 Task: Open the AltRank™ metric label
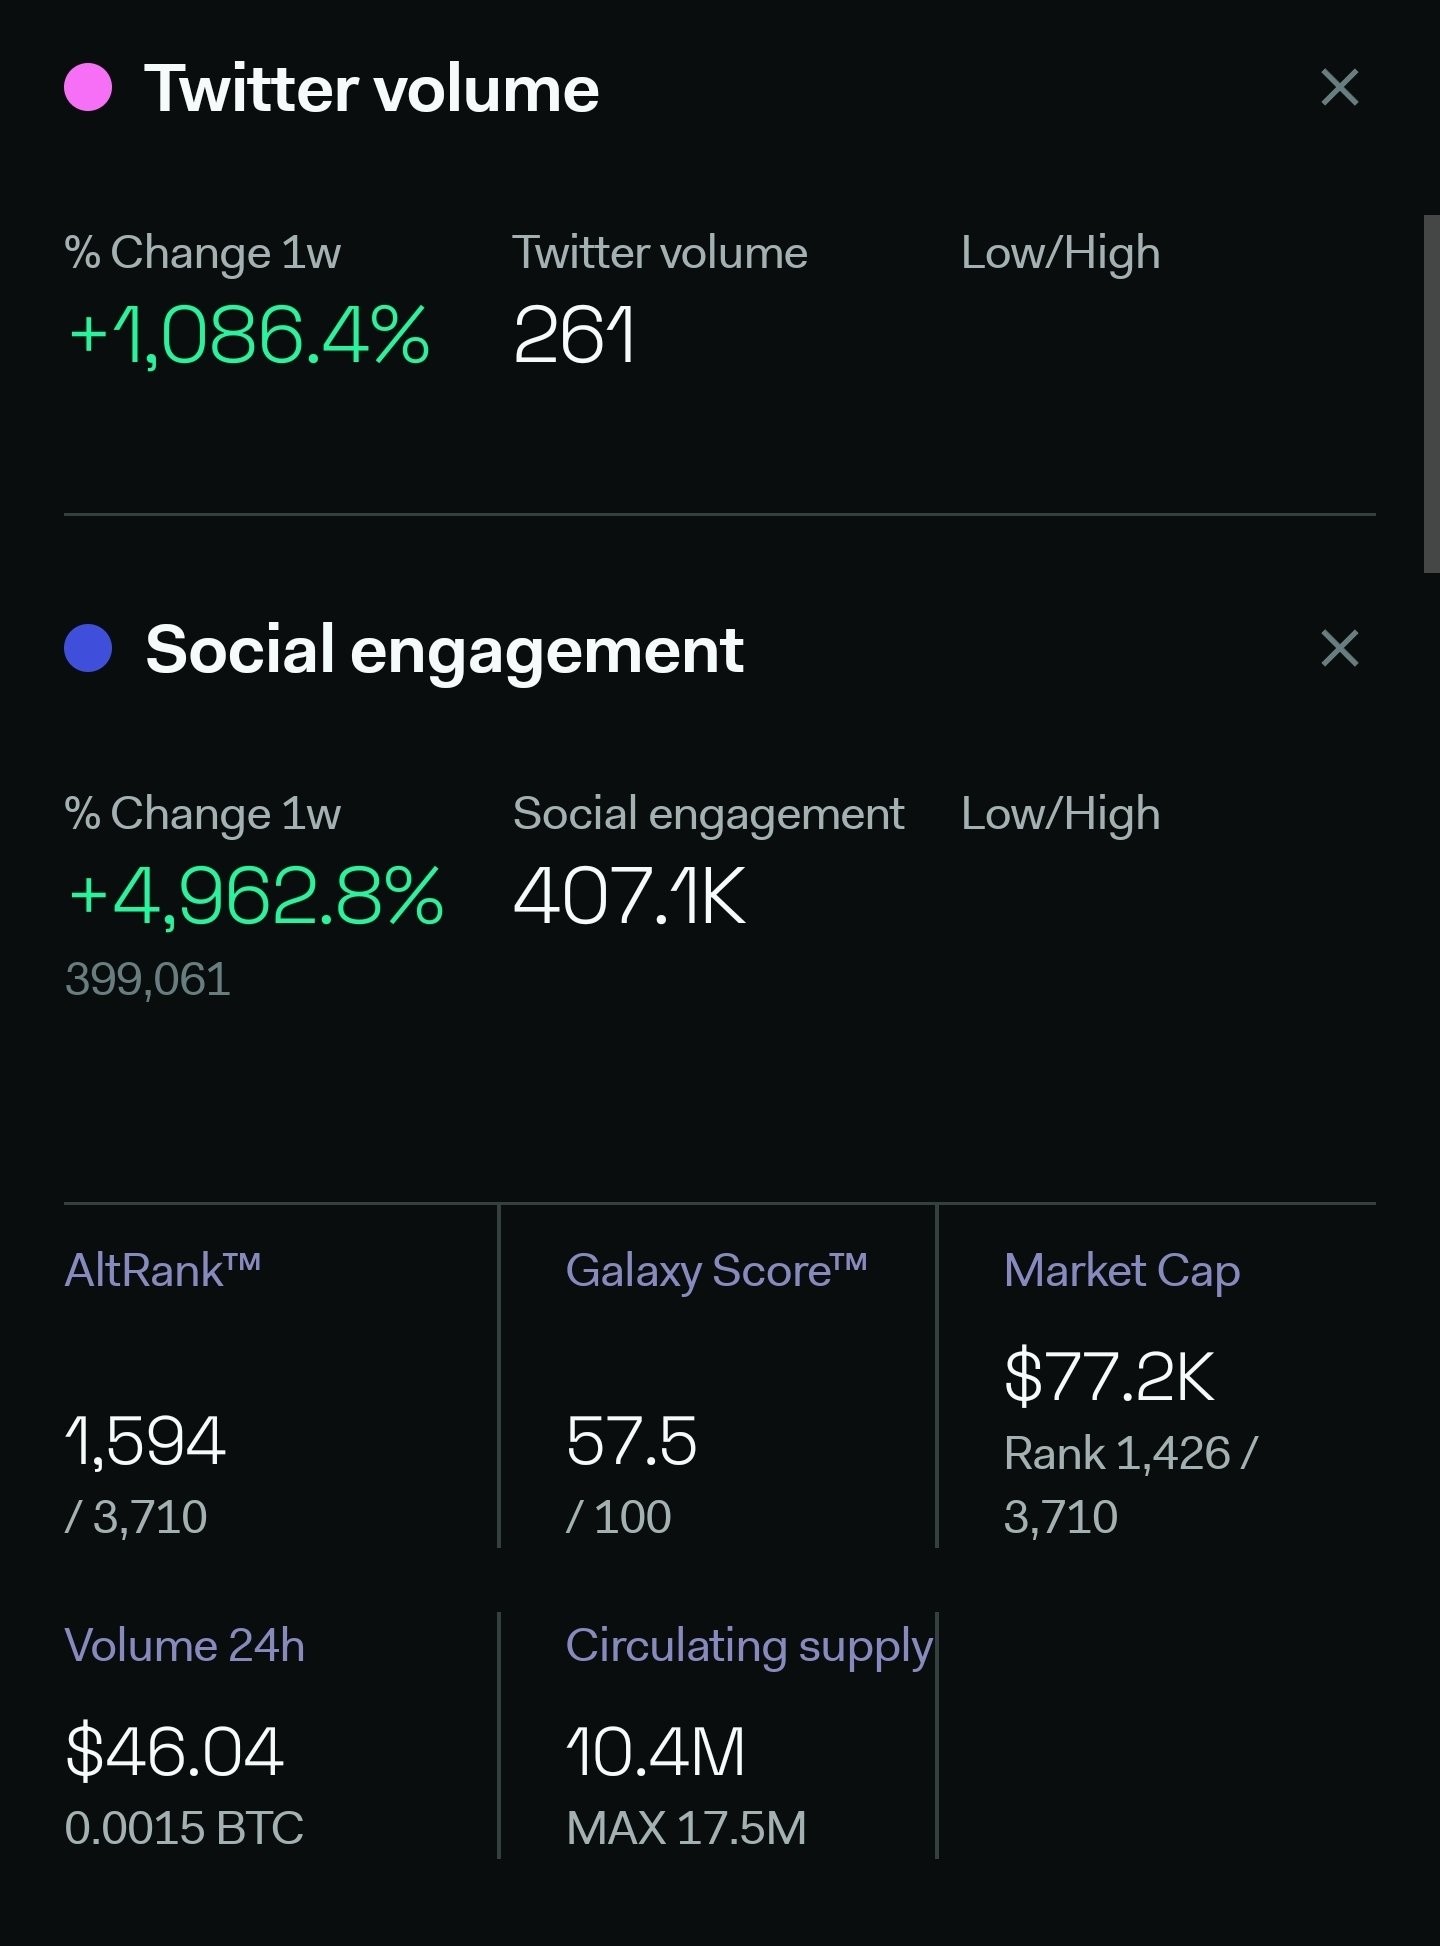[x=163, y=1270]
